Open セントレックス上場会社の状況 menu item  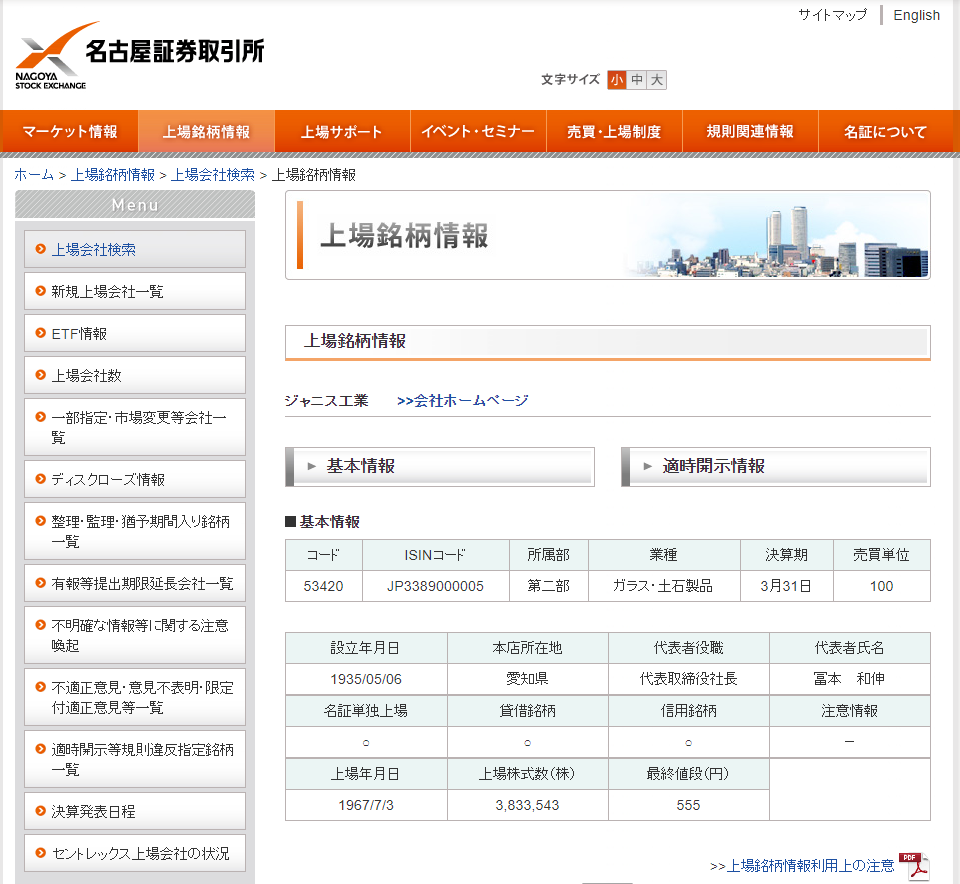pos(135,853)
